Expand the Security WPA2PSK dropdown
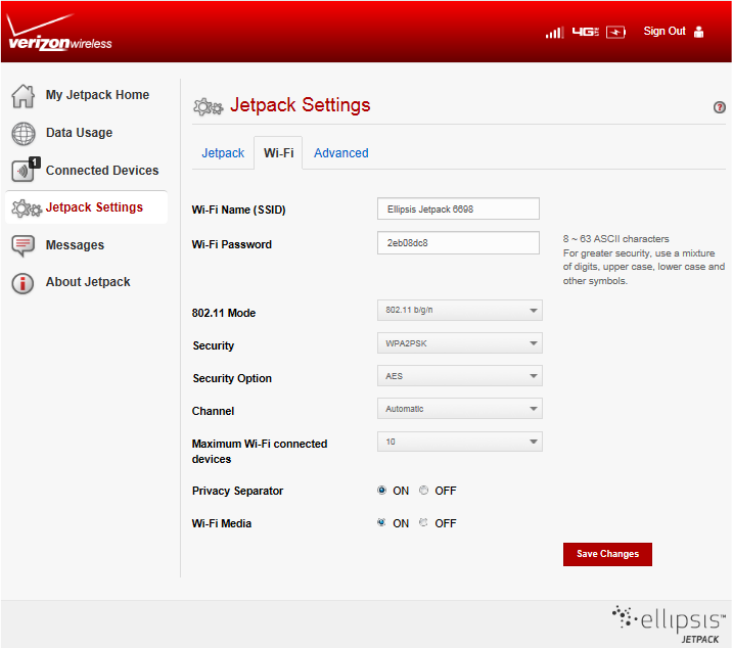The image size is (732, 648). pos(459,343)
